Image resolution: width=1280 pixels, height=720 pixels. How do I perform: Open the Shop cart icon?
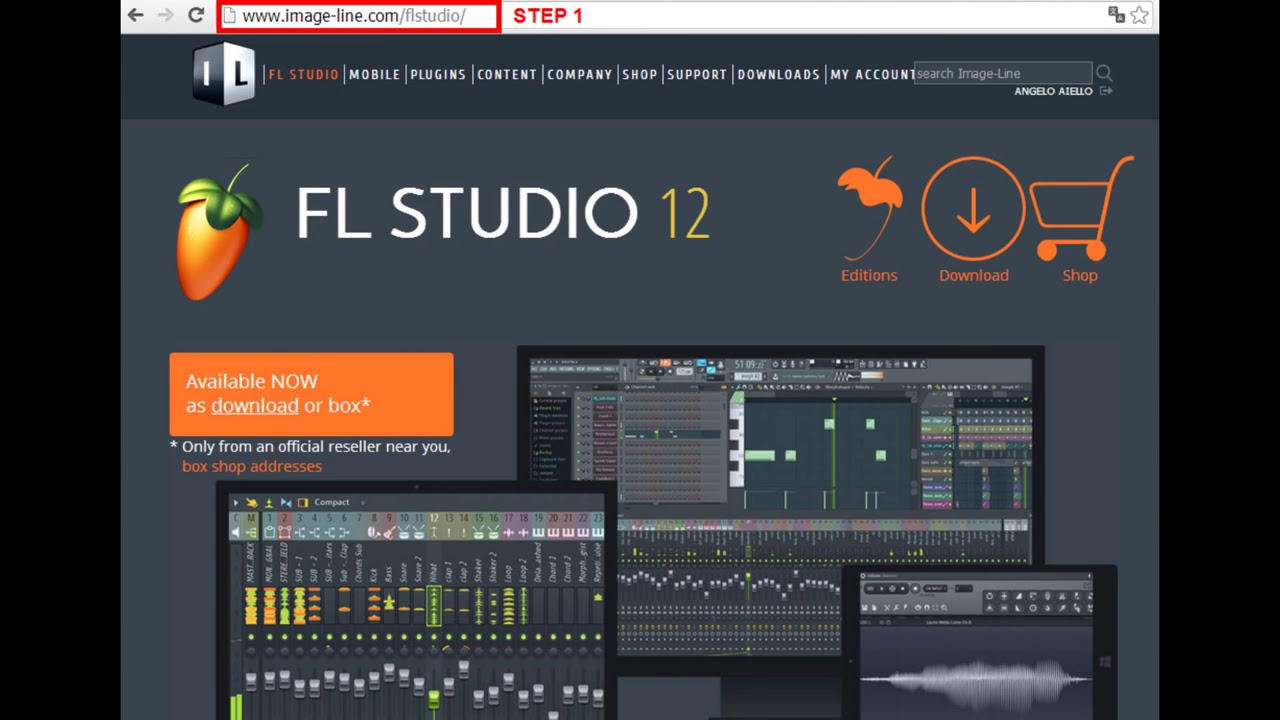[x=1081, y=208]
